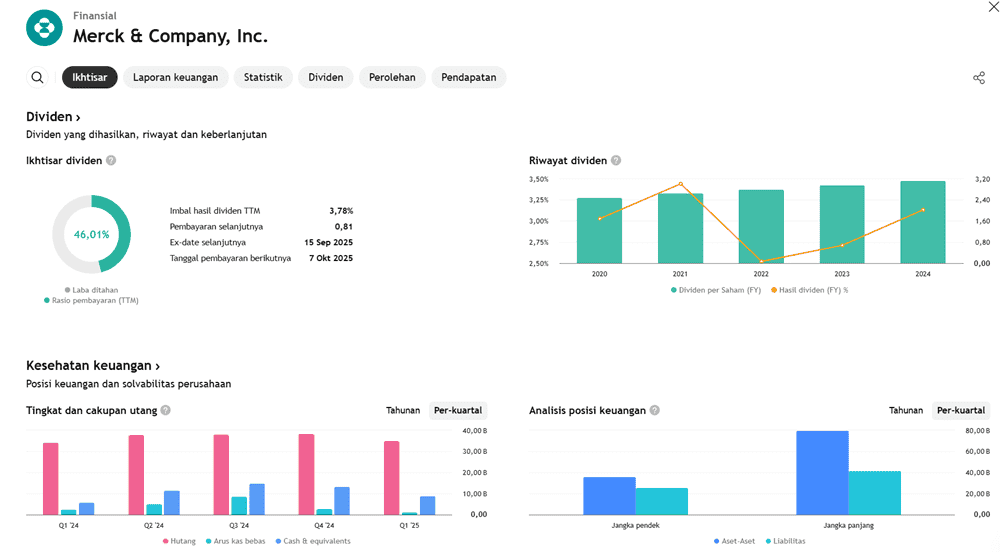Open help icon beside Tingkat dan cakupan utang
This screenshot has width=1000, height=552.
coord(166,410)
